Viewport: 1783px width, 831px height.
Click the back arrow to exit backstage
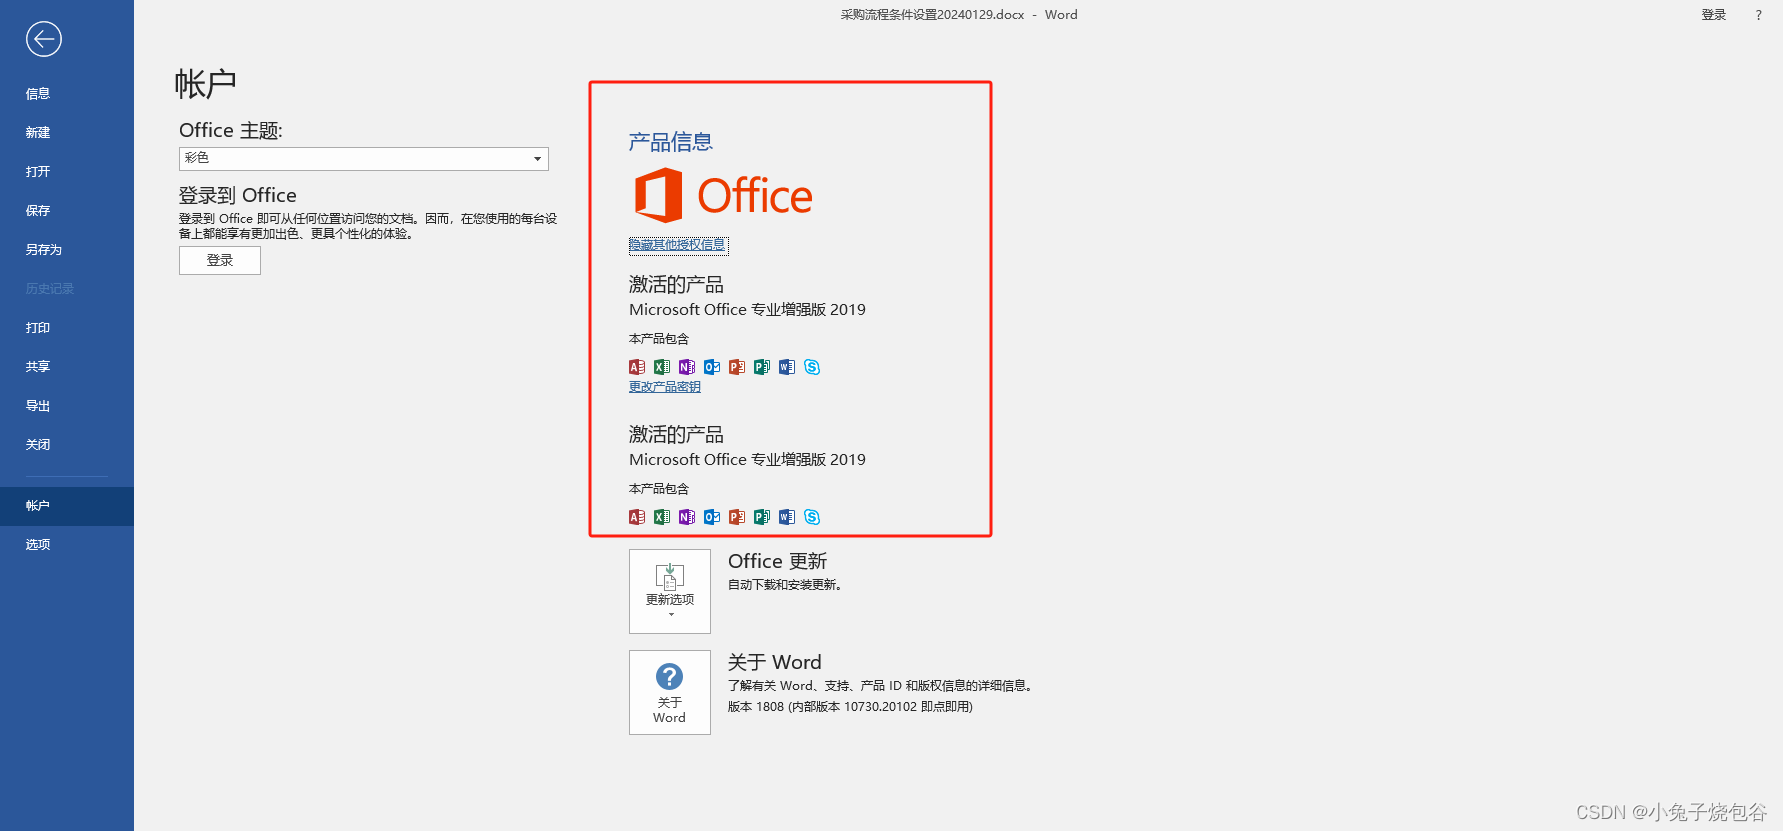pos(43,39)
